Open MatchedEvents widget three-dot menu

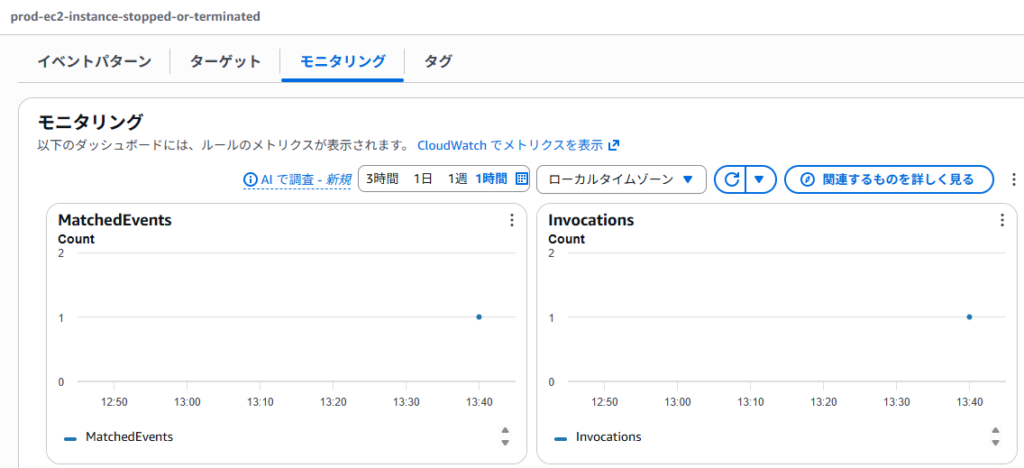(511, 221)
